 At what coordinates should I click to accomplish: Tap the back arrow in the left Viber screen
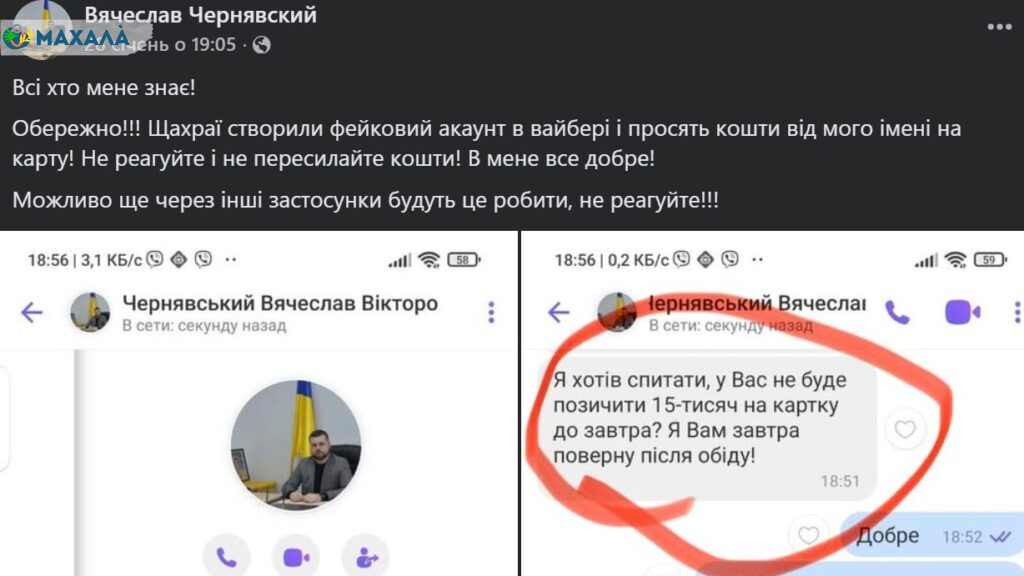[31, 313]
